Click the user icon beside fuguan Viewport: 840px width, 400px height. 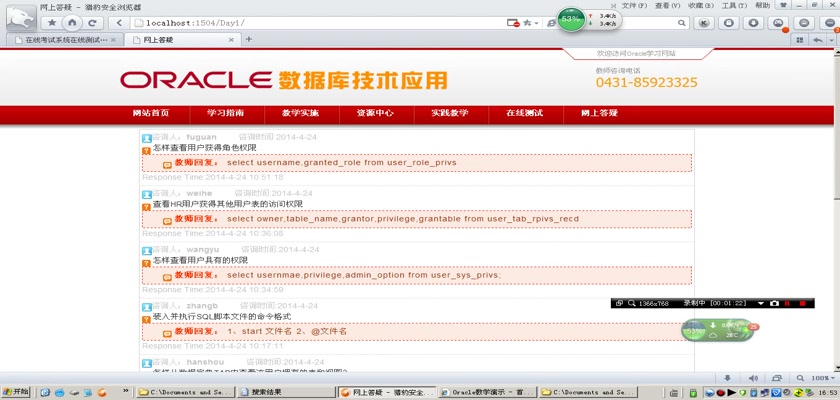pyautogui.click(x=147, y=138)
